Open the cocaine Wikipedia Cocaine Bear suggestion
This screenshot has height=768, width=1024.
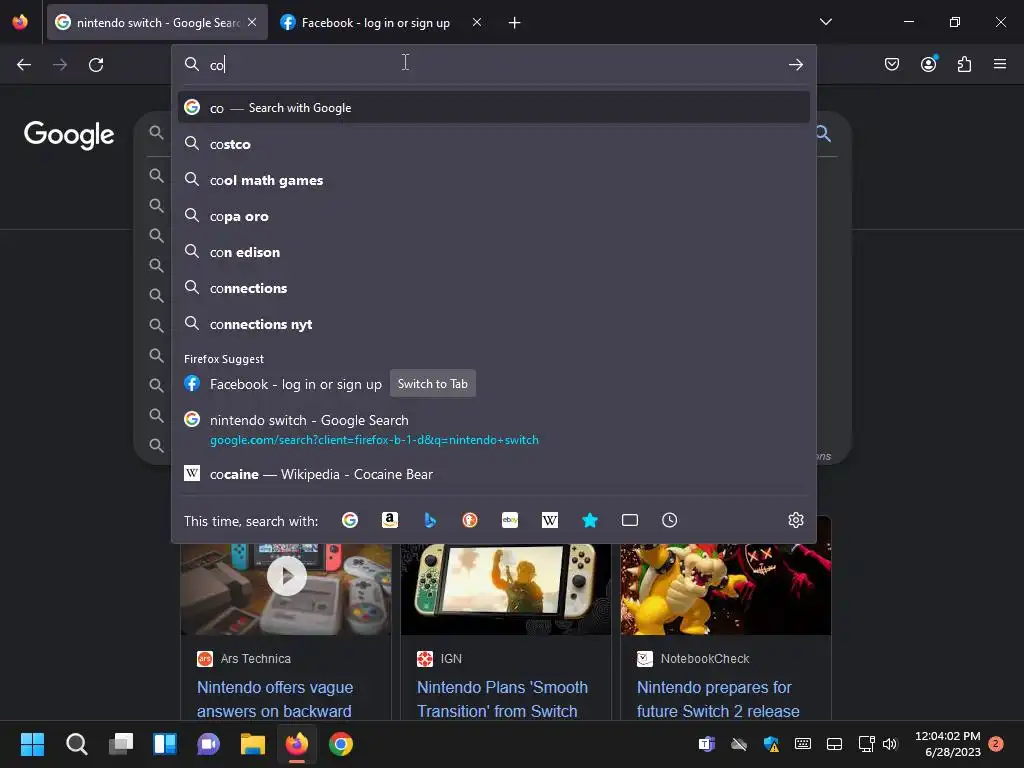[494, 473]
